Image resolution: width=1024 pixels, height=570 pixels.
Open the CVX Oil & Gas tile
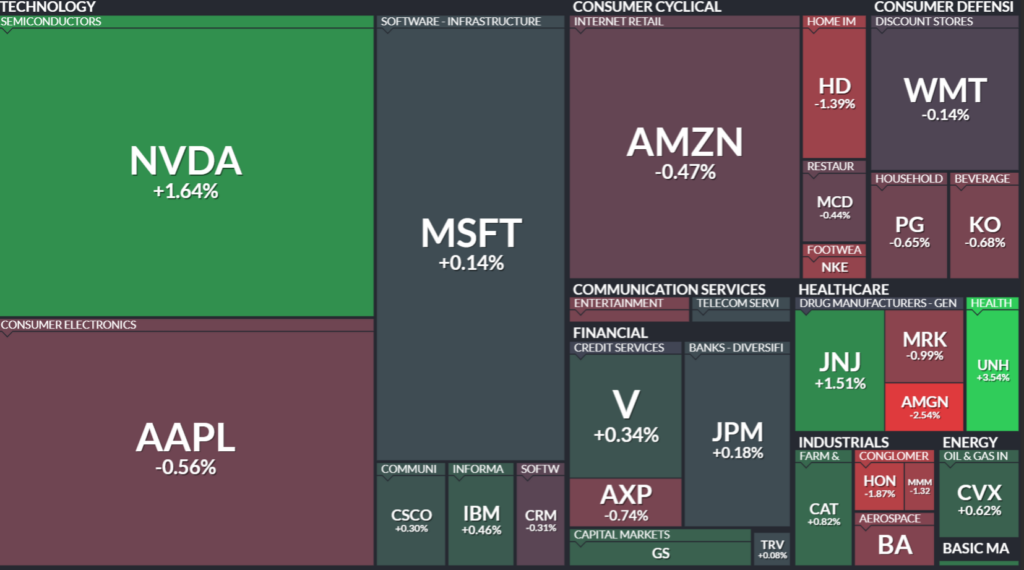(x=979, y=499)
